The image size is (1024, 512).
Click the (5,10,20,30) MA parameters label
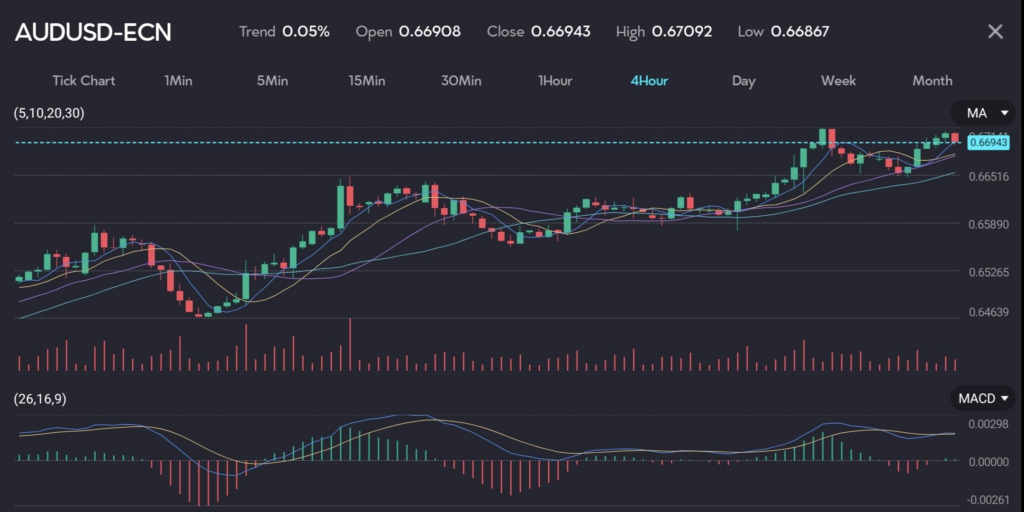(49, 113)
